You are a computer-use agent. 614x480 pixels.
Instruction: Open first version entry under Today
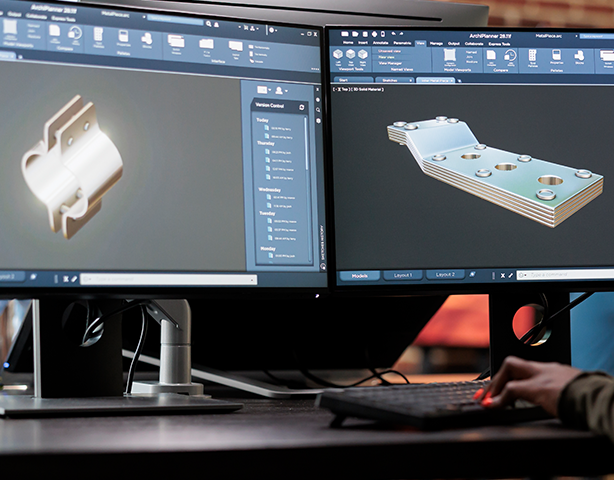[x=278, y=128]
